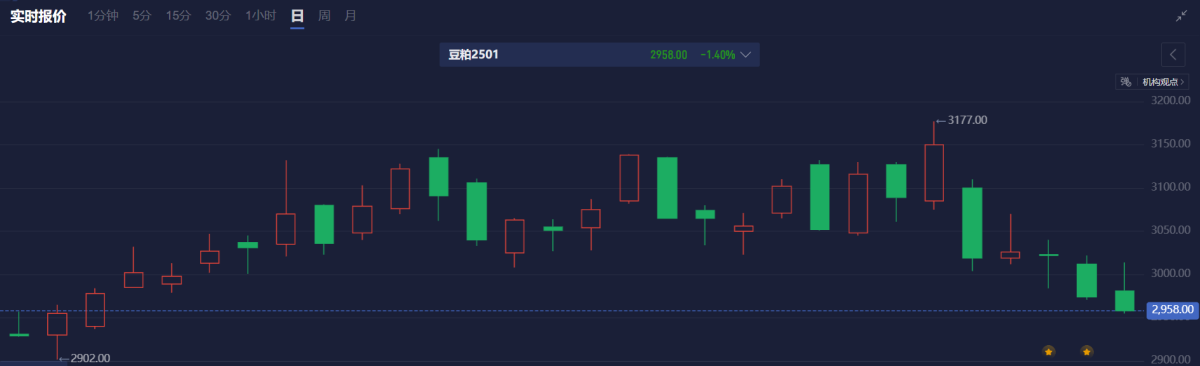The height and width of the screenshot is (366, 1200).
Task: Switch to 月 monthly chart
Action: (x=349, y=16)
